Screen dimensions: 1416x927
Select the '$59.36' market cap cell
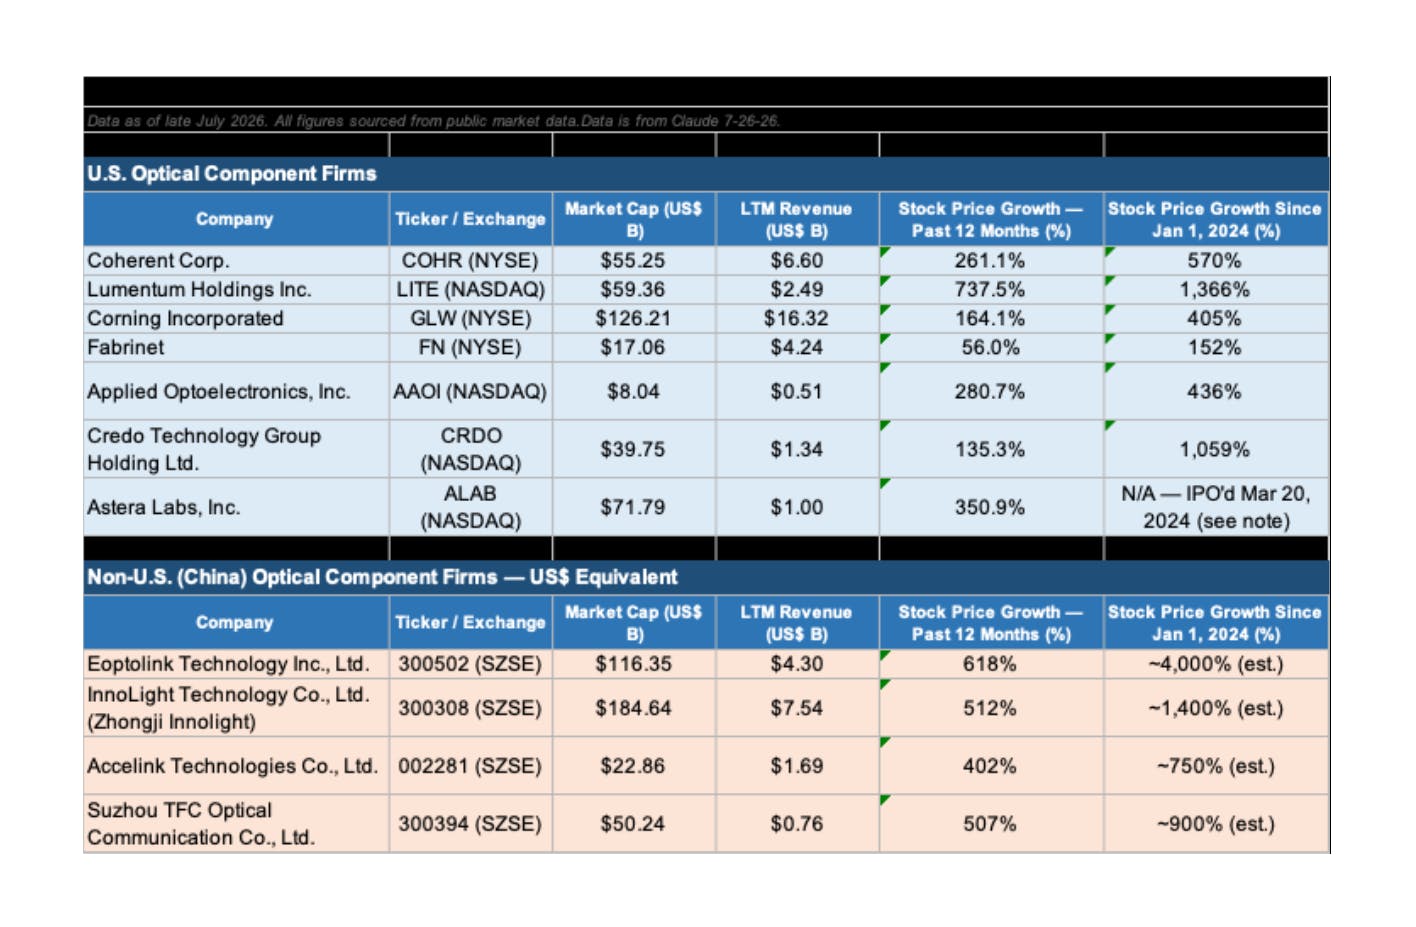(x=633, y=290)
